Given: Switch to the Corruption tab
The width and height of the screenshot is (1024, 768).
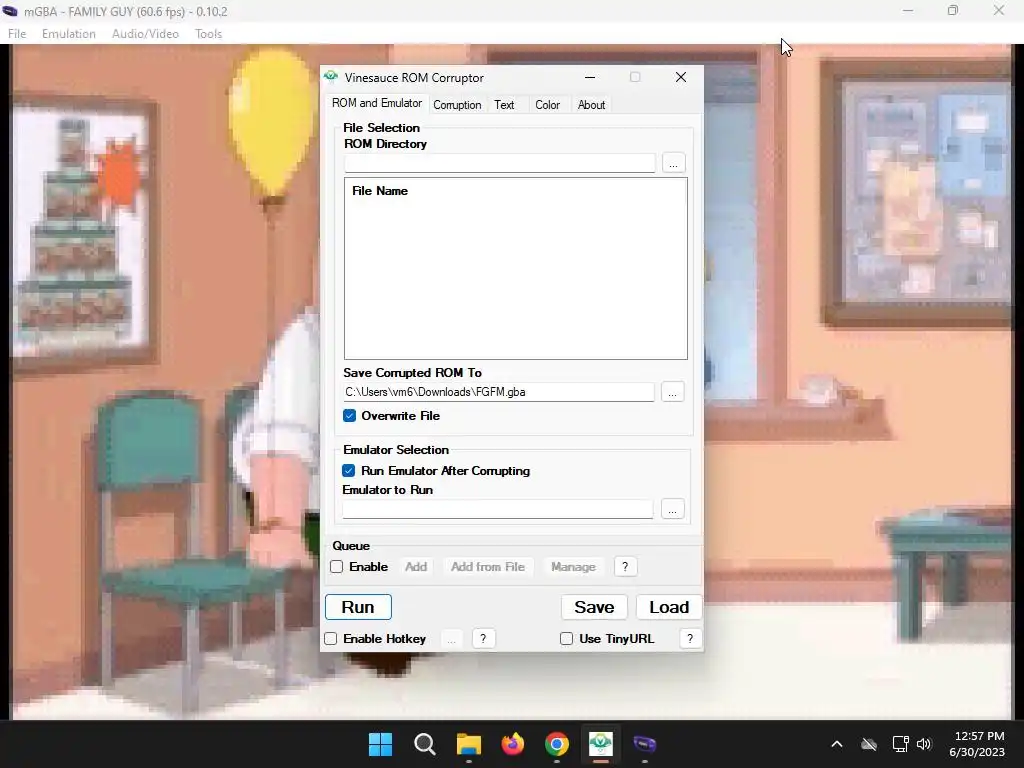Looking at the screenshot, I should 457,104.
